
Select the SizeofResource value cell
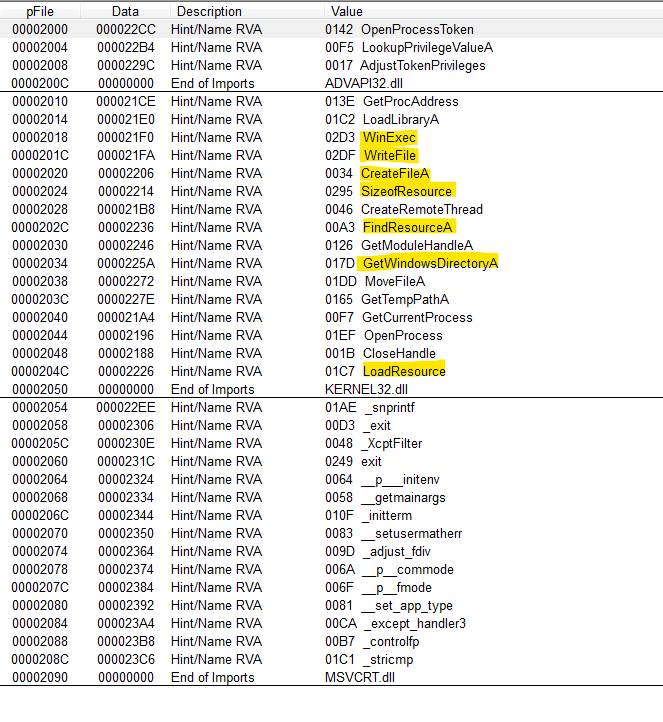click(407, 191)
